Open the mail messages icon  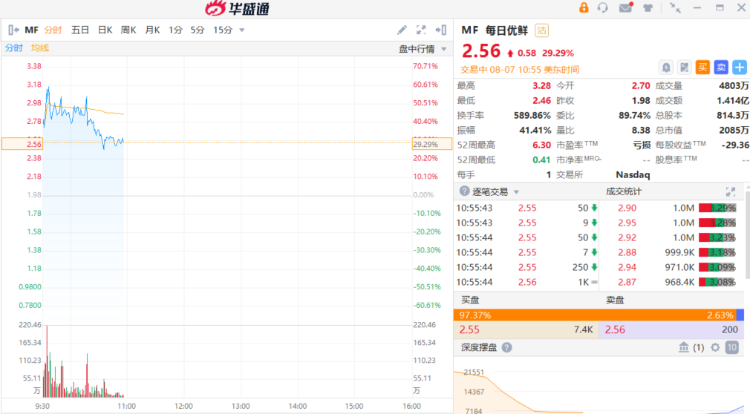[626, 8]
